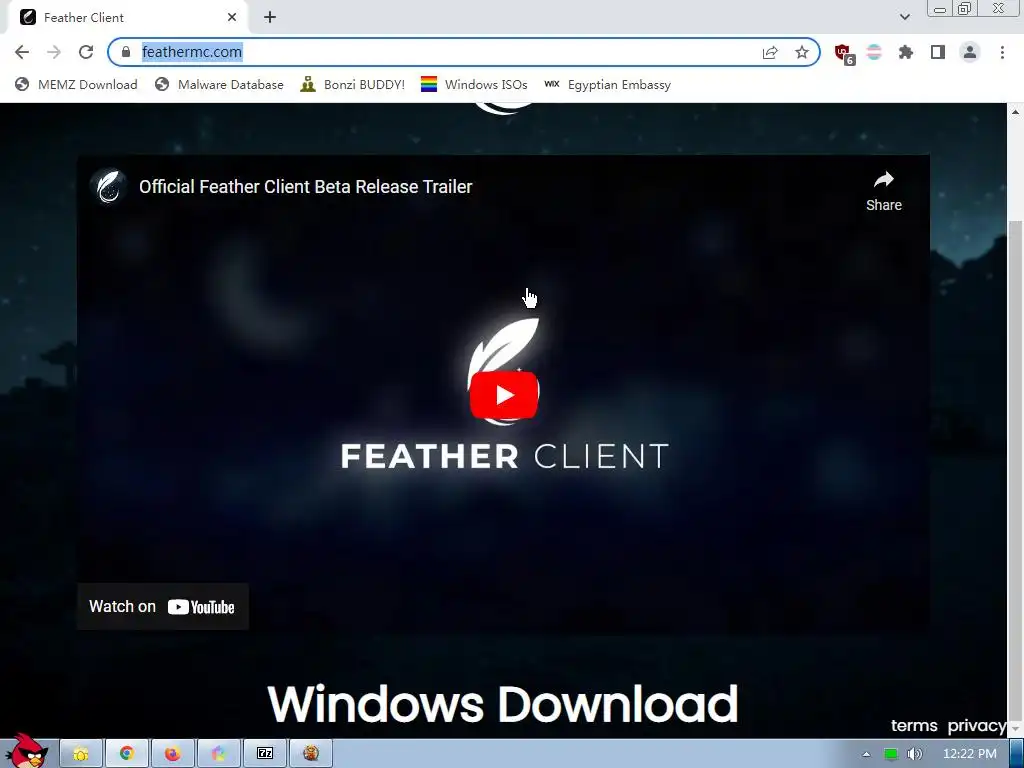Click Watch on YouTube
This screenshot has width=1024, height=768.
point(163,607)
